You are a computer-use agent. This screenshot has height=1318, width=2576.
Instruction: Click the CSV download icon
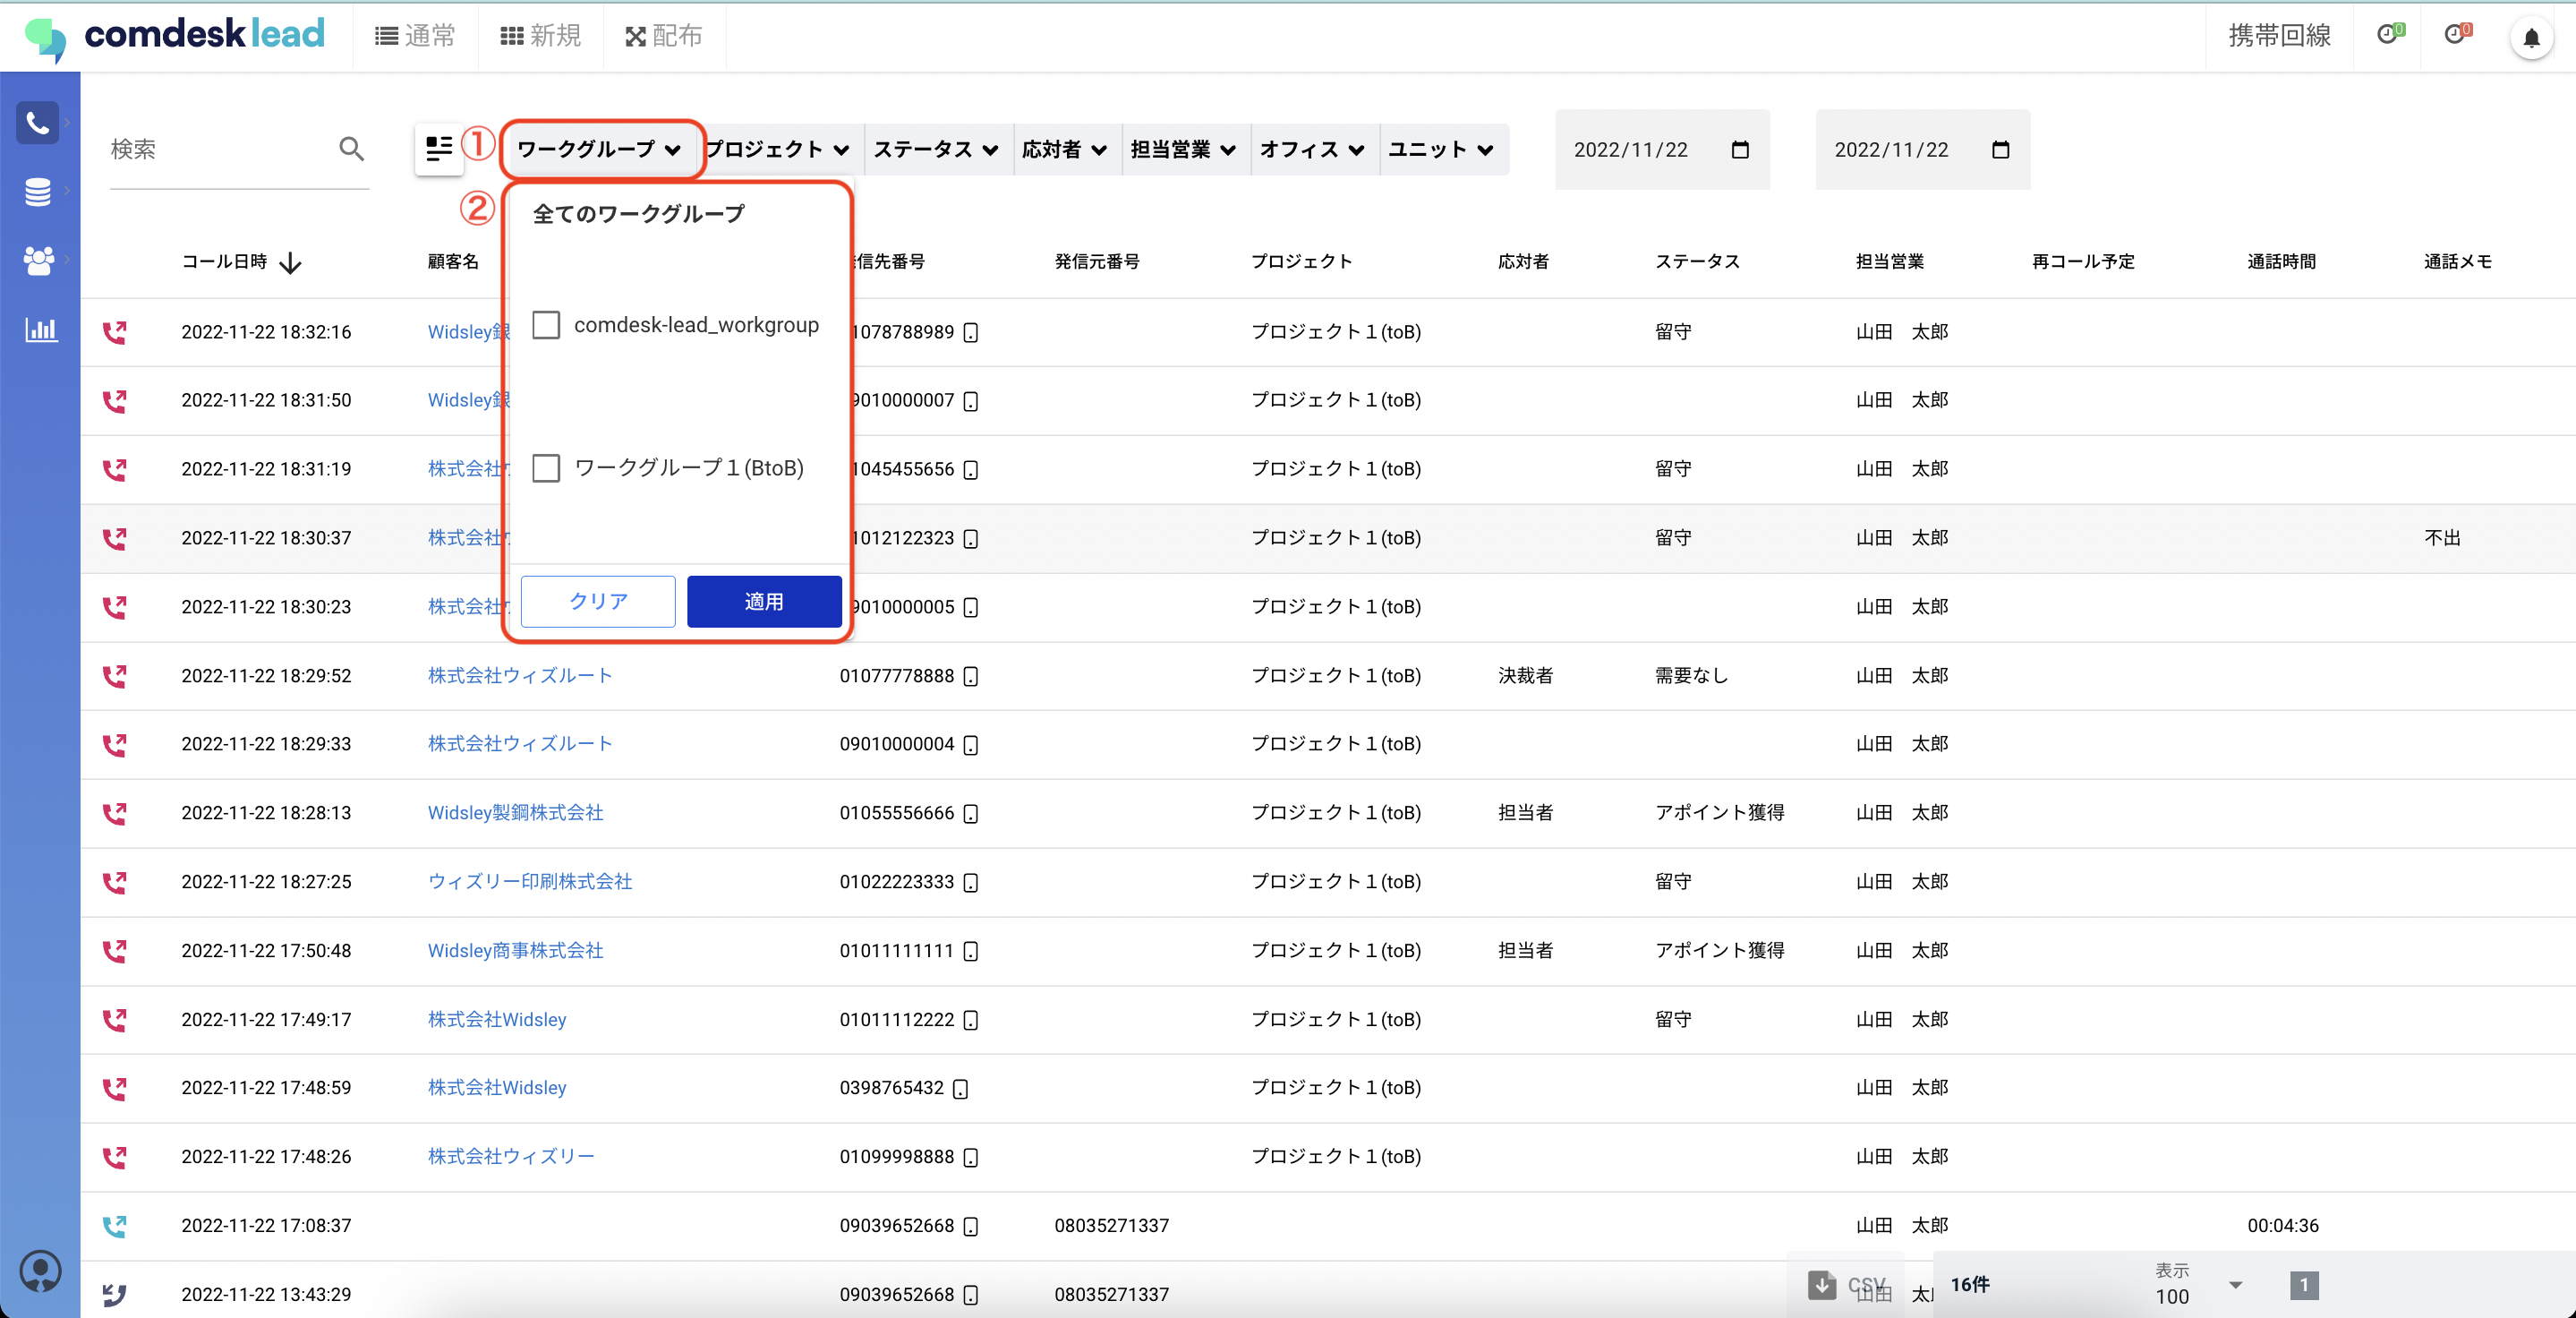pos(1821,1283)
